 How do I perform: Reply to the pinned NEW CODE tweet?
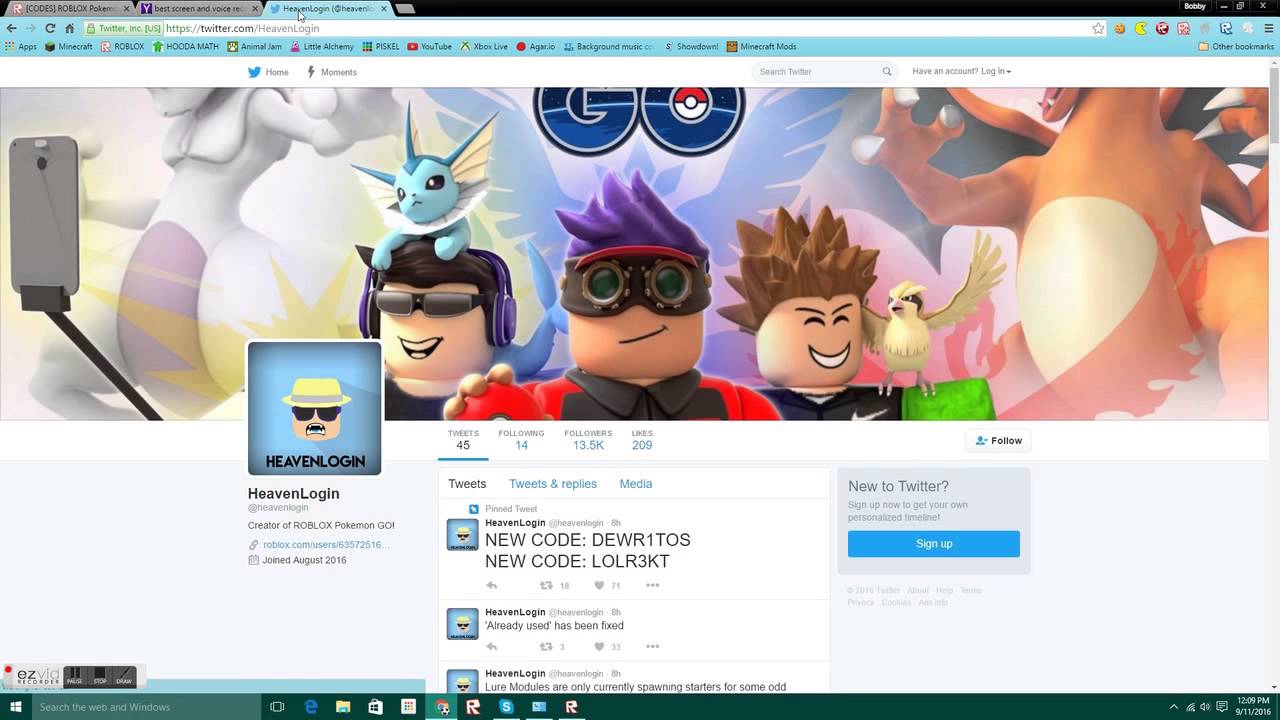click(x=491, y=586)
